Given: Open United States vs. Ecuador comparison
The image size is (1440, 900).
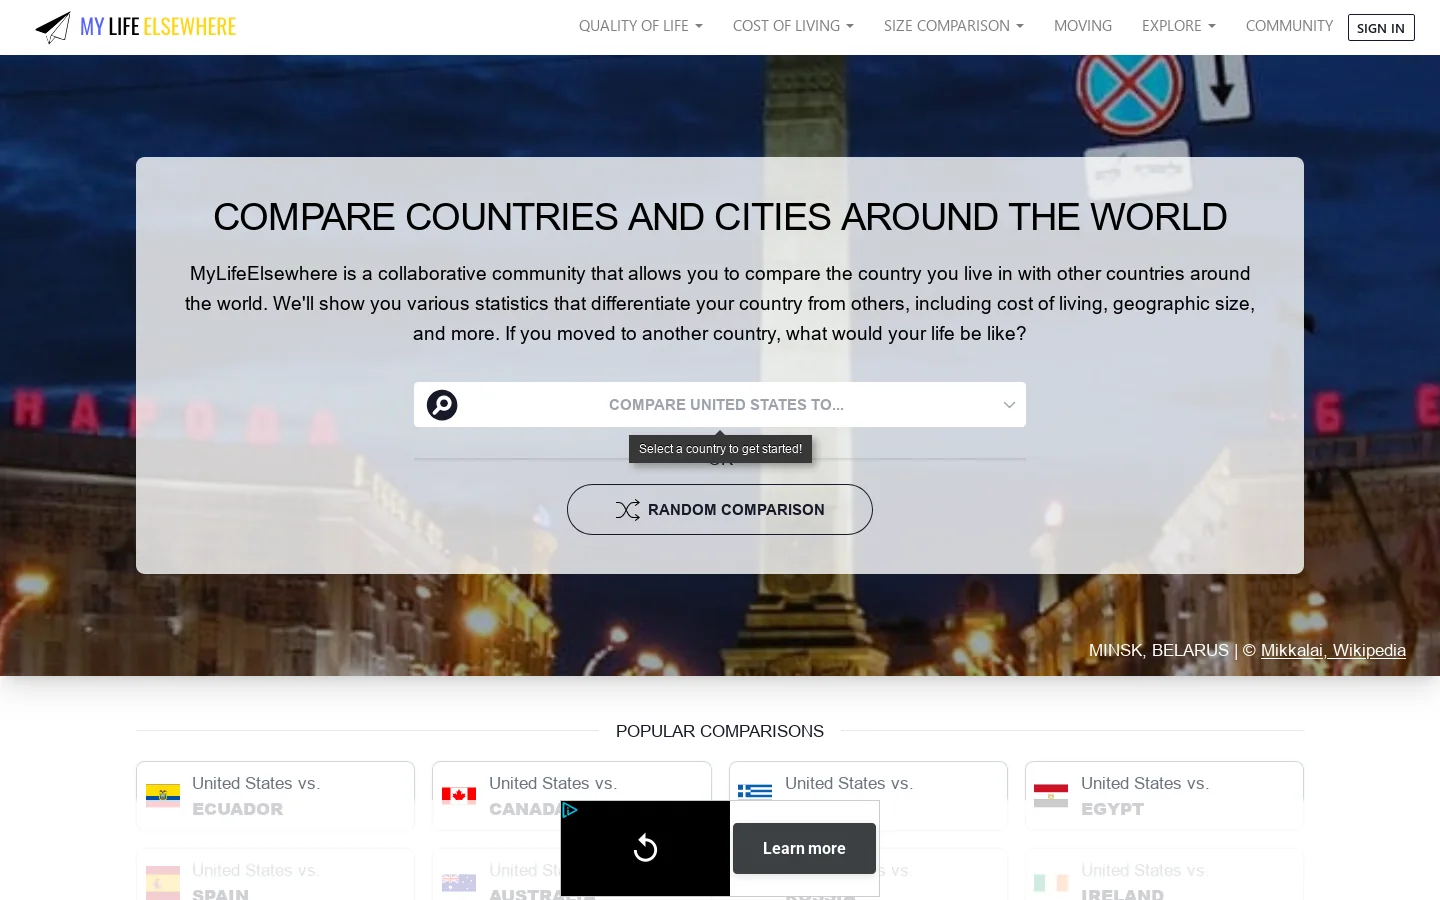Looking at the screenshot, I should point(275,796).
